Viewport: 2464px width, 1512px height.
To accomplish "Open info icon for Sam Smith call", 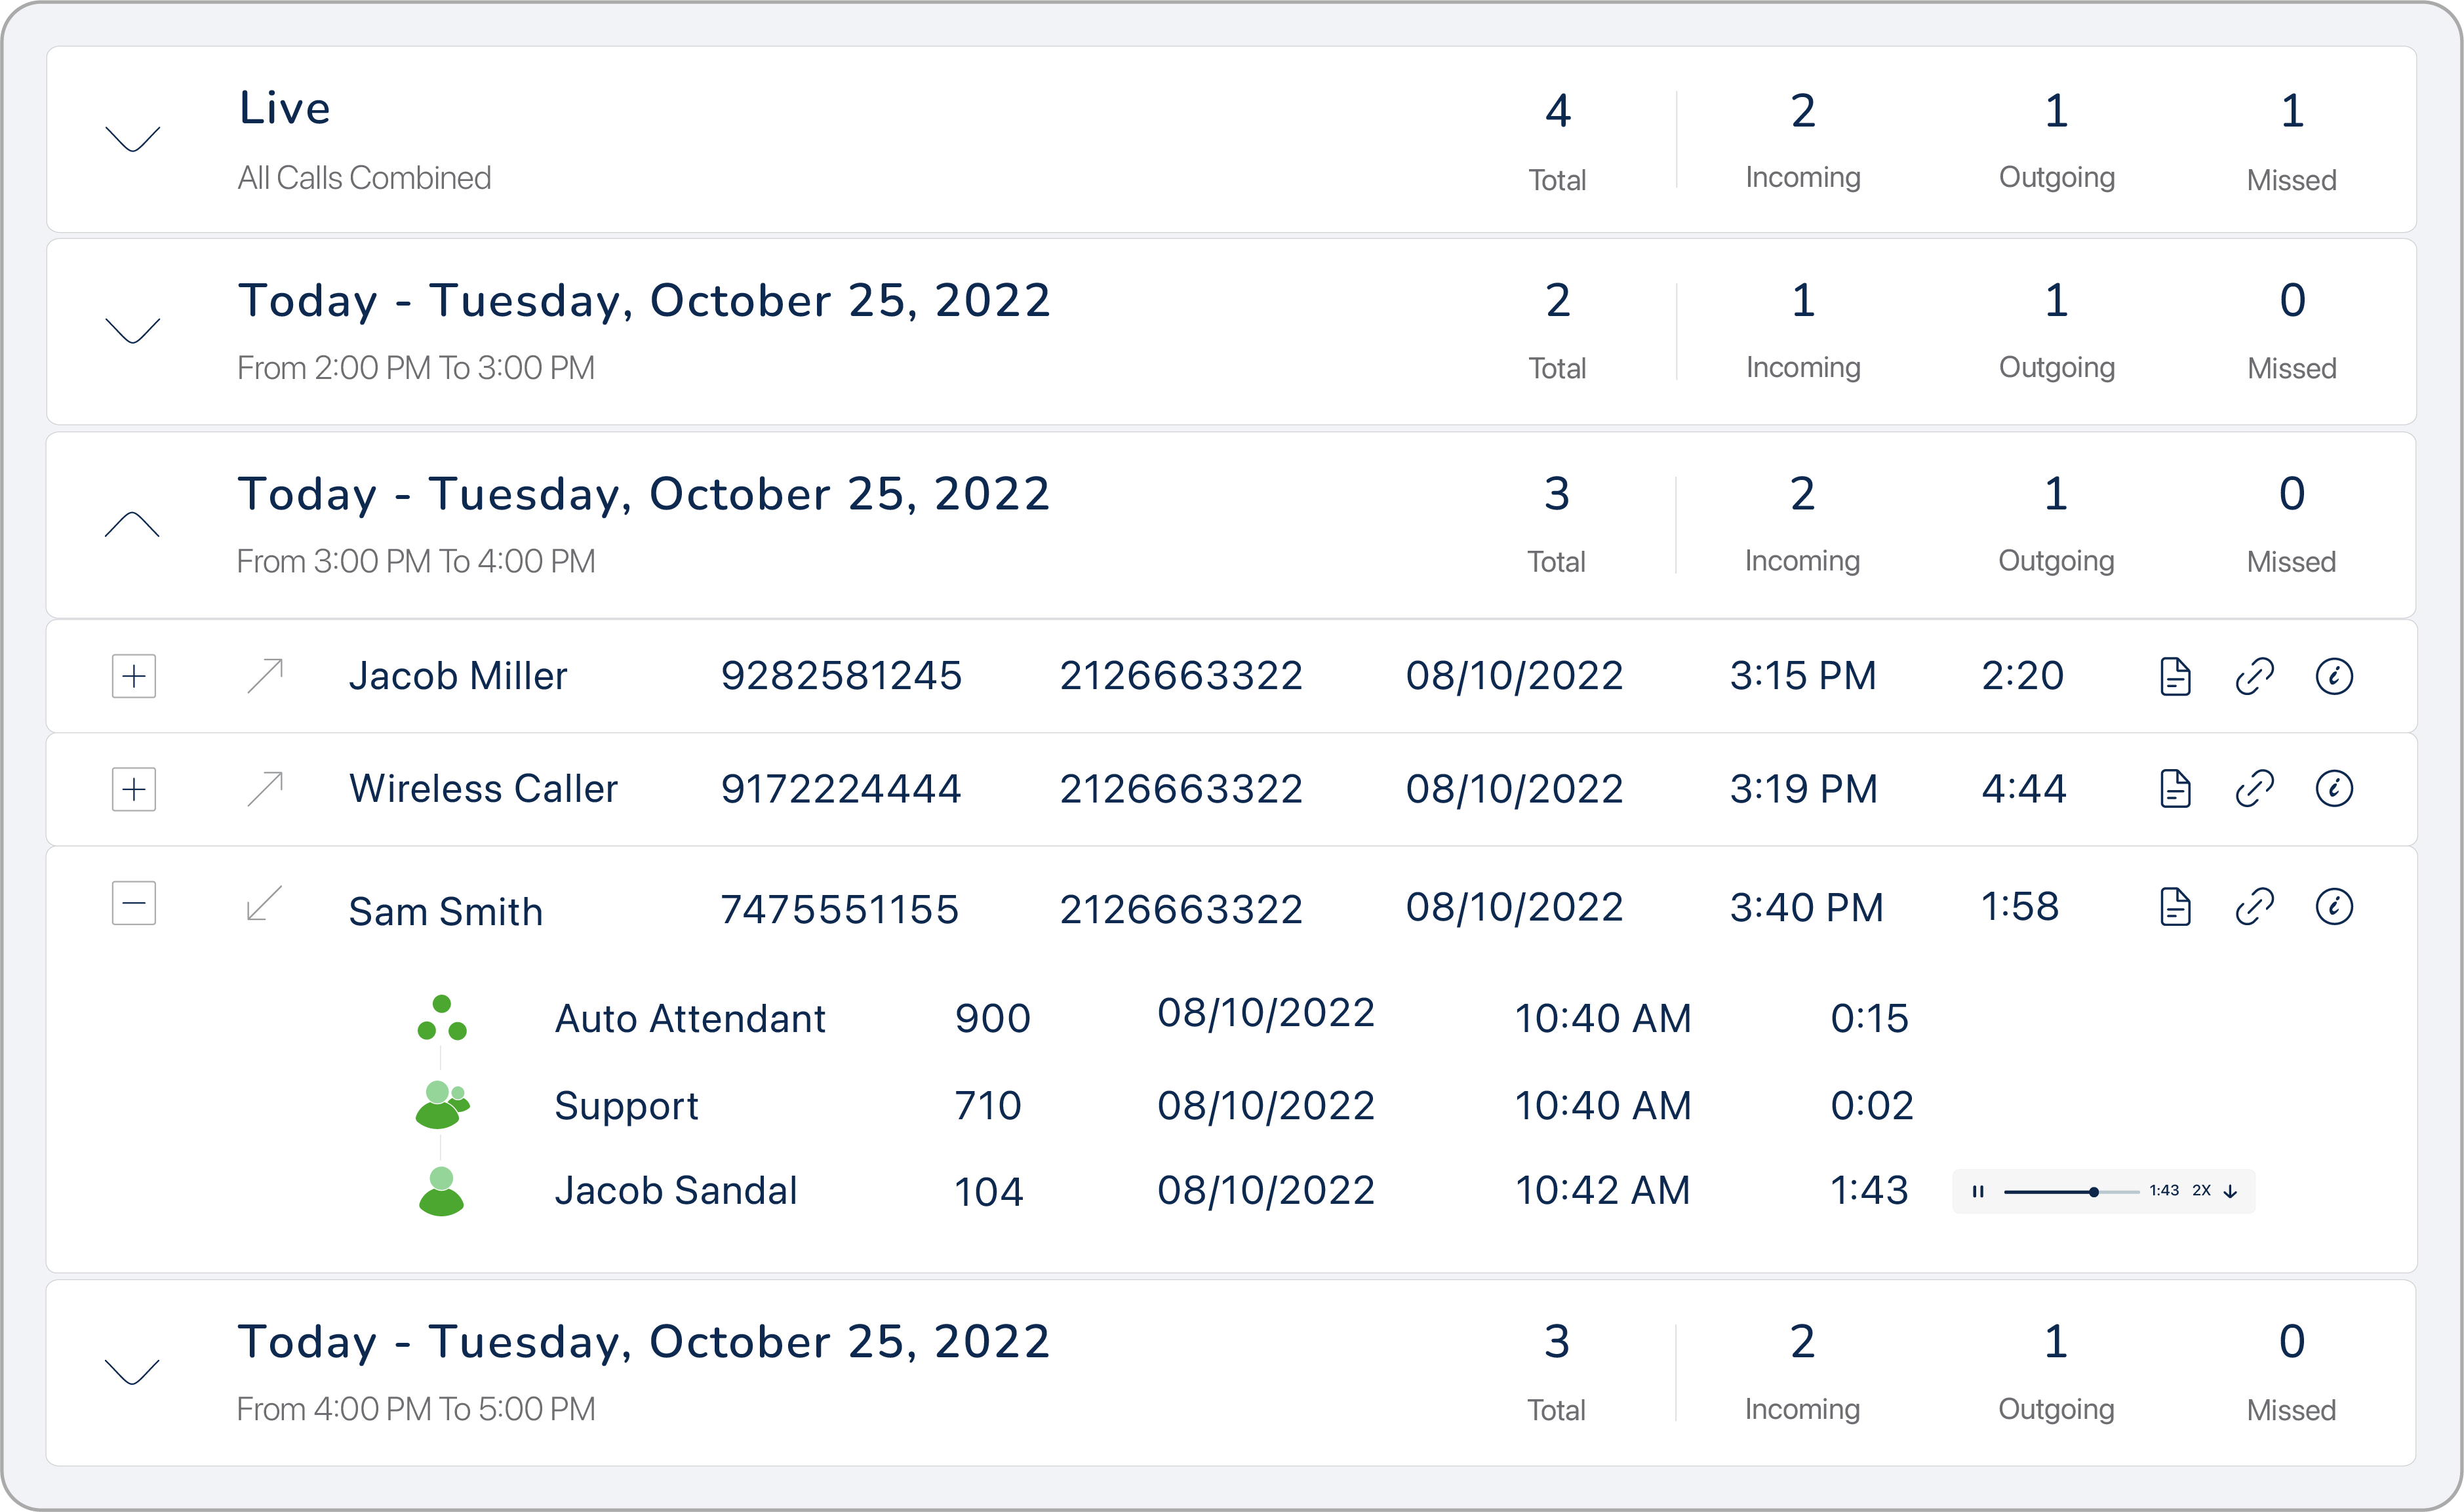I will 2334,907.
